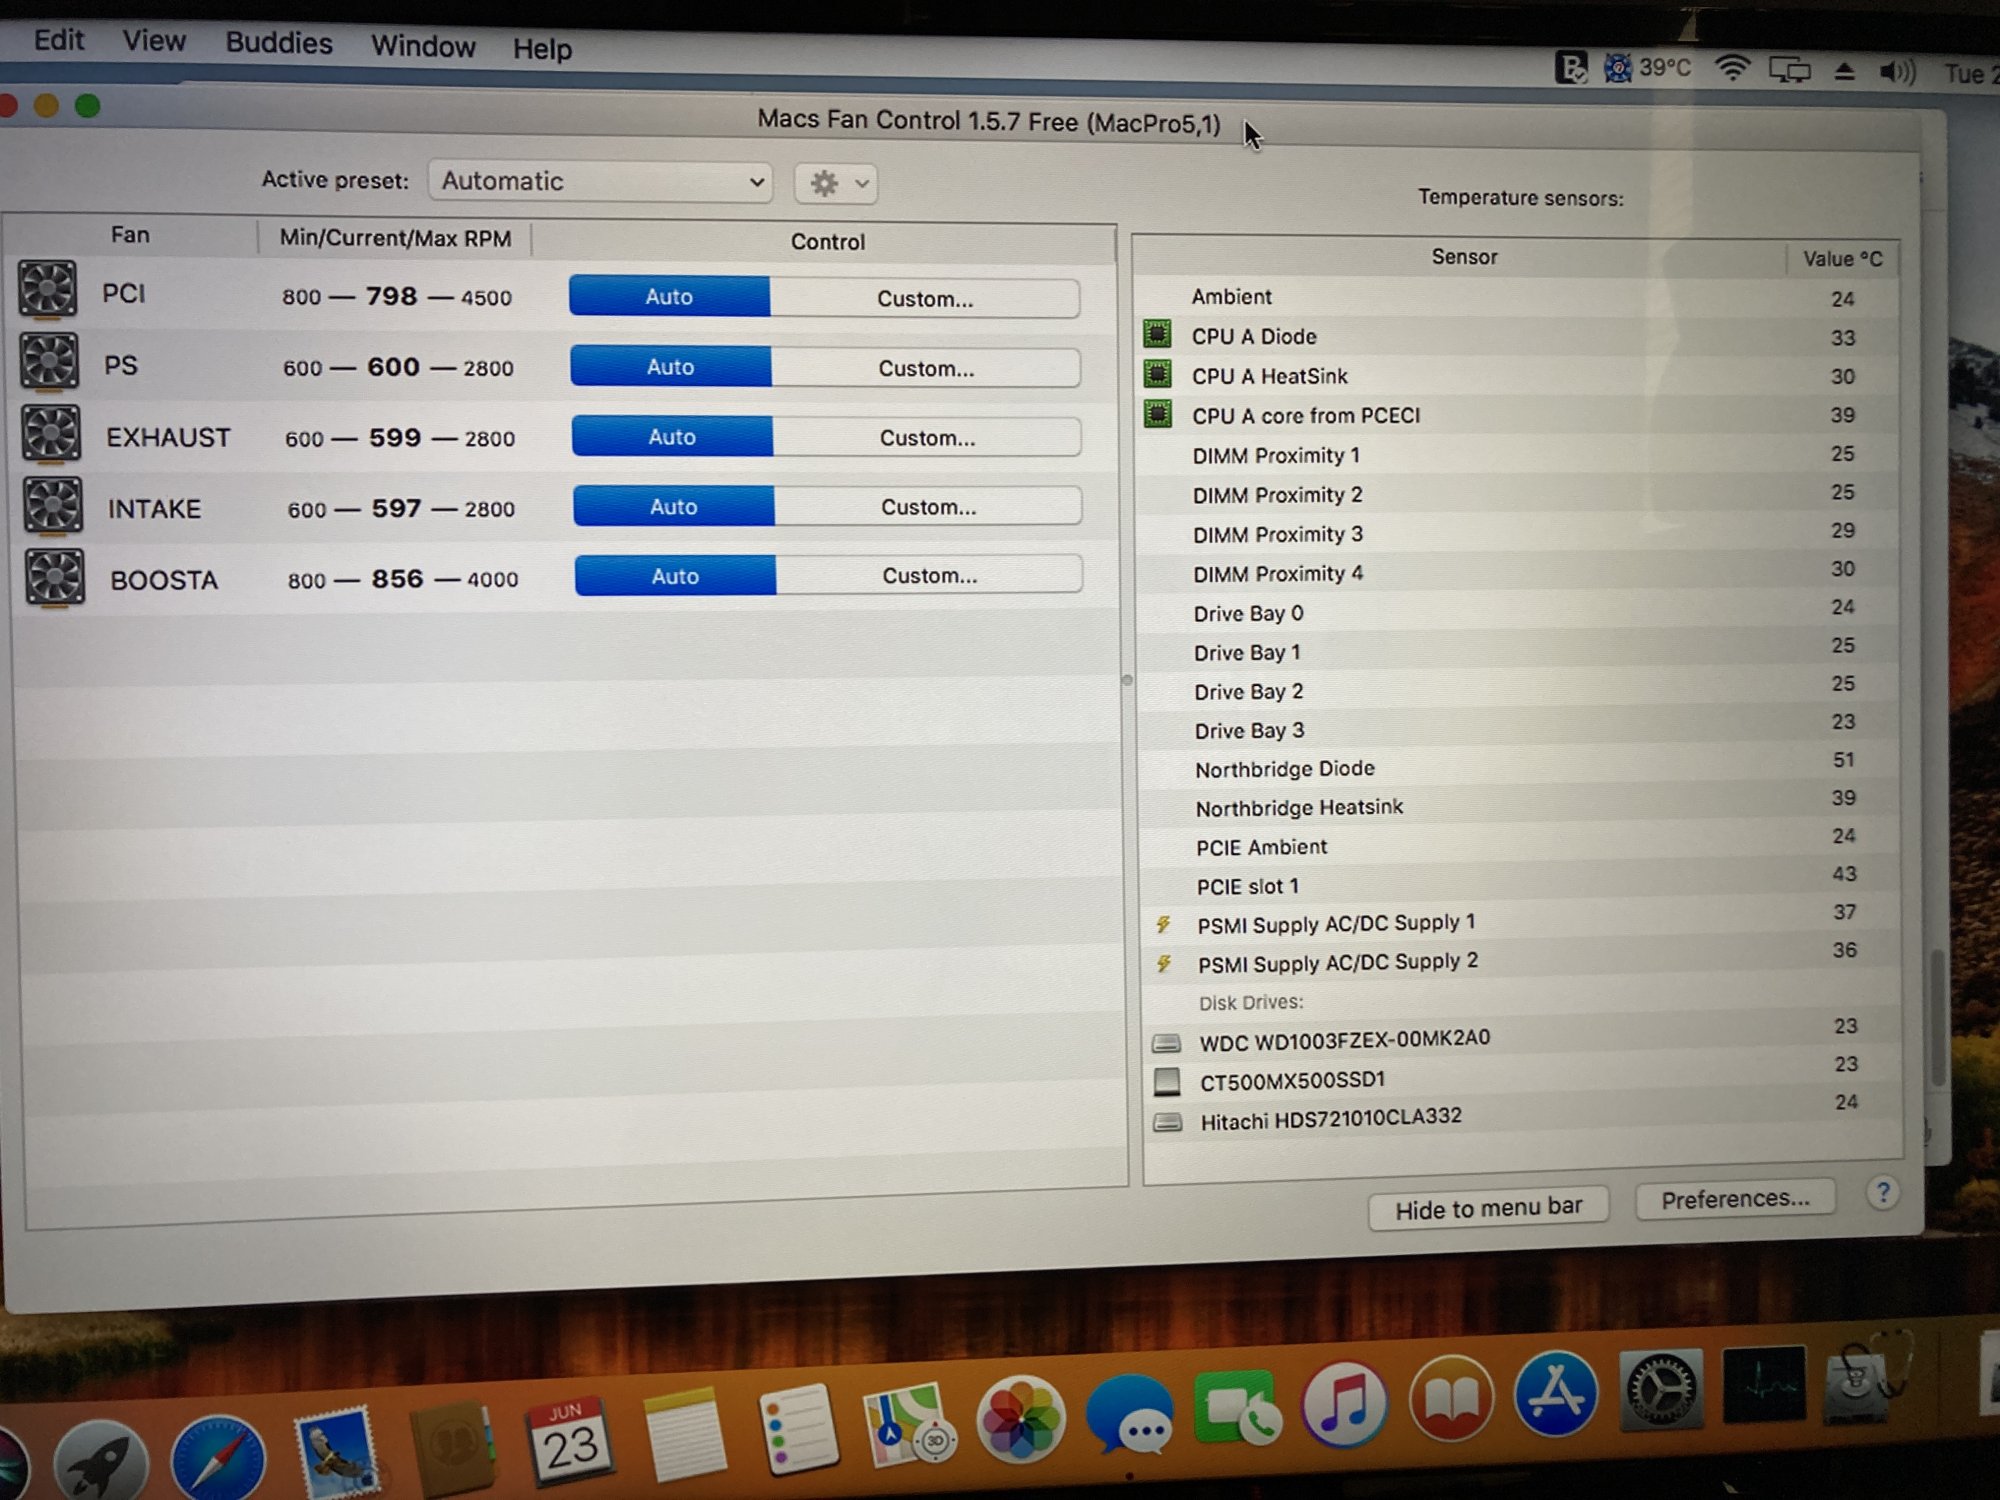Click PSMI Supply 1 lightning icon
The image size is (2000, 1500).
[1163, 924]
